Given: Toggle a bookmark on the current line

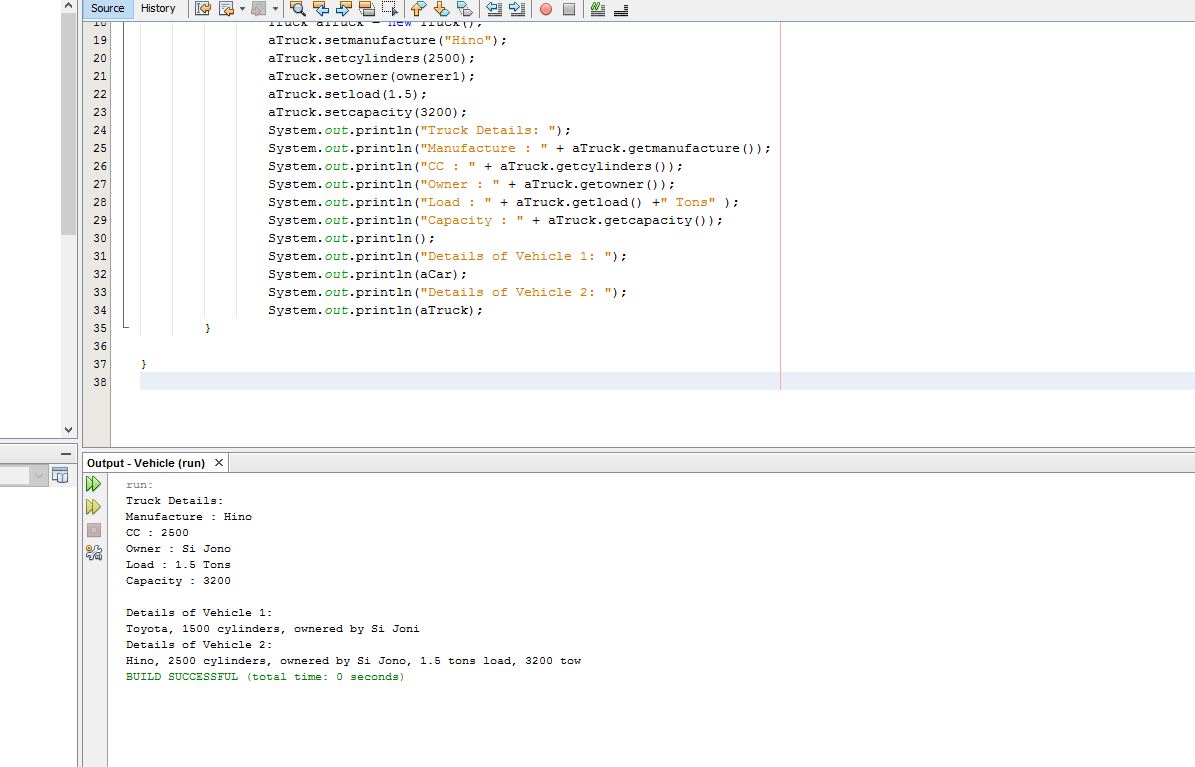Looking at the screenshot, I should (464, 9).
